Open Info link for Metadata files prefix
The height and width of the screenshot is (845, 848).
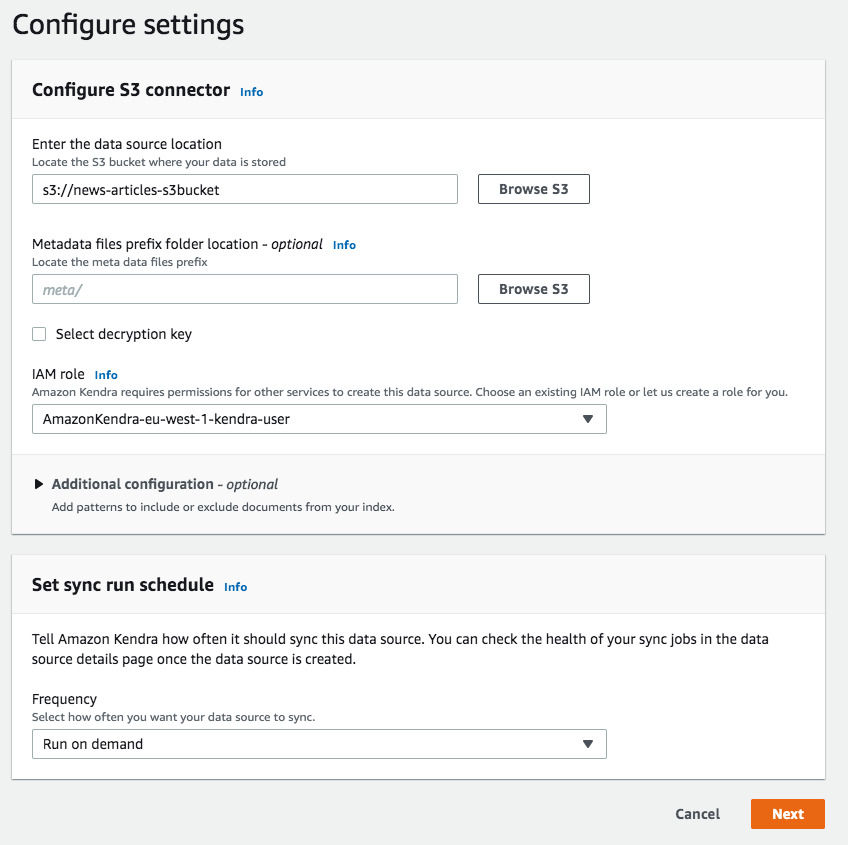(344, 245)
